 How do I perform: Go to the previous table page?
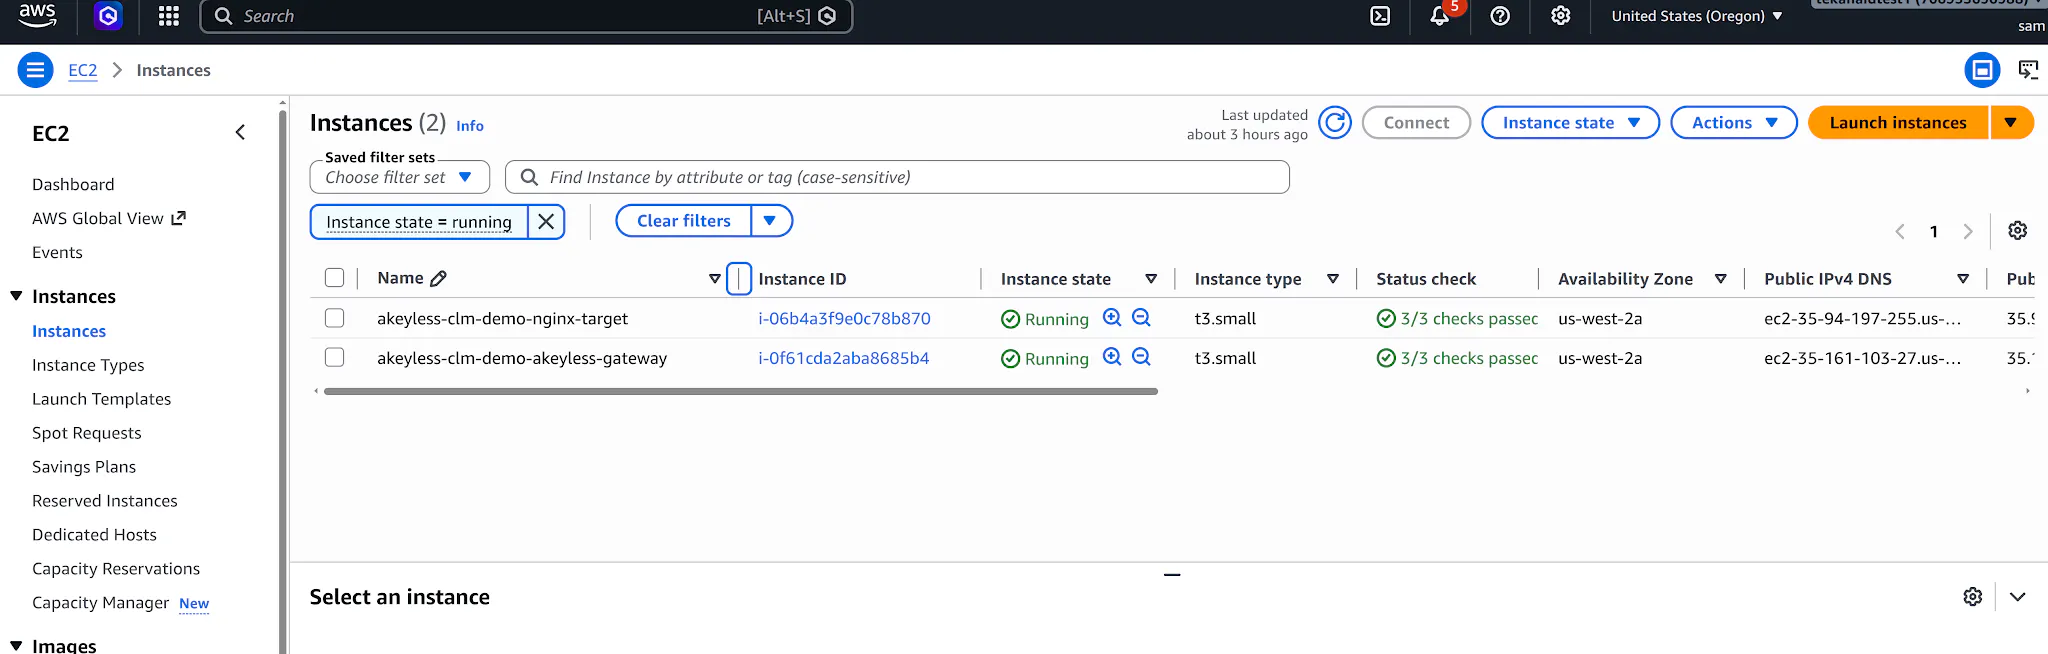click(1900, 232)
